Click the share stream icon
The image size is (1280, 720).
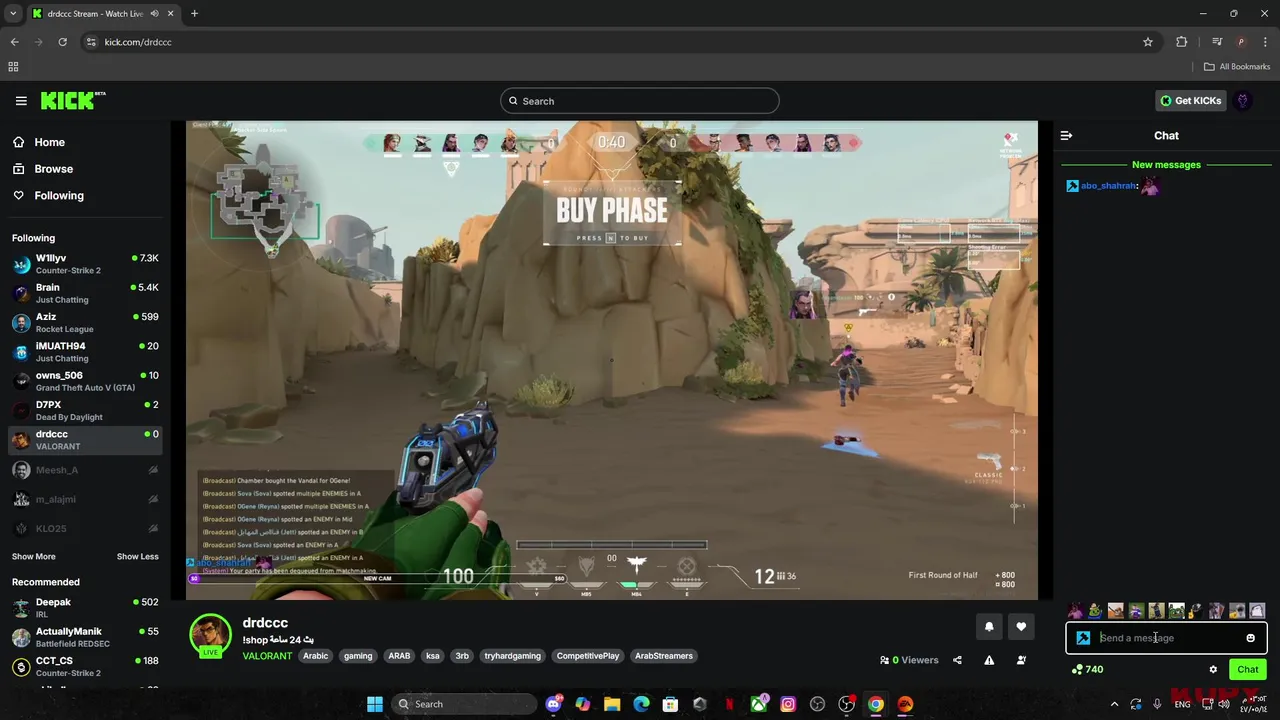[957, 660]
